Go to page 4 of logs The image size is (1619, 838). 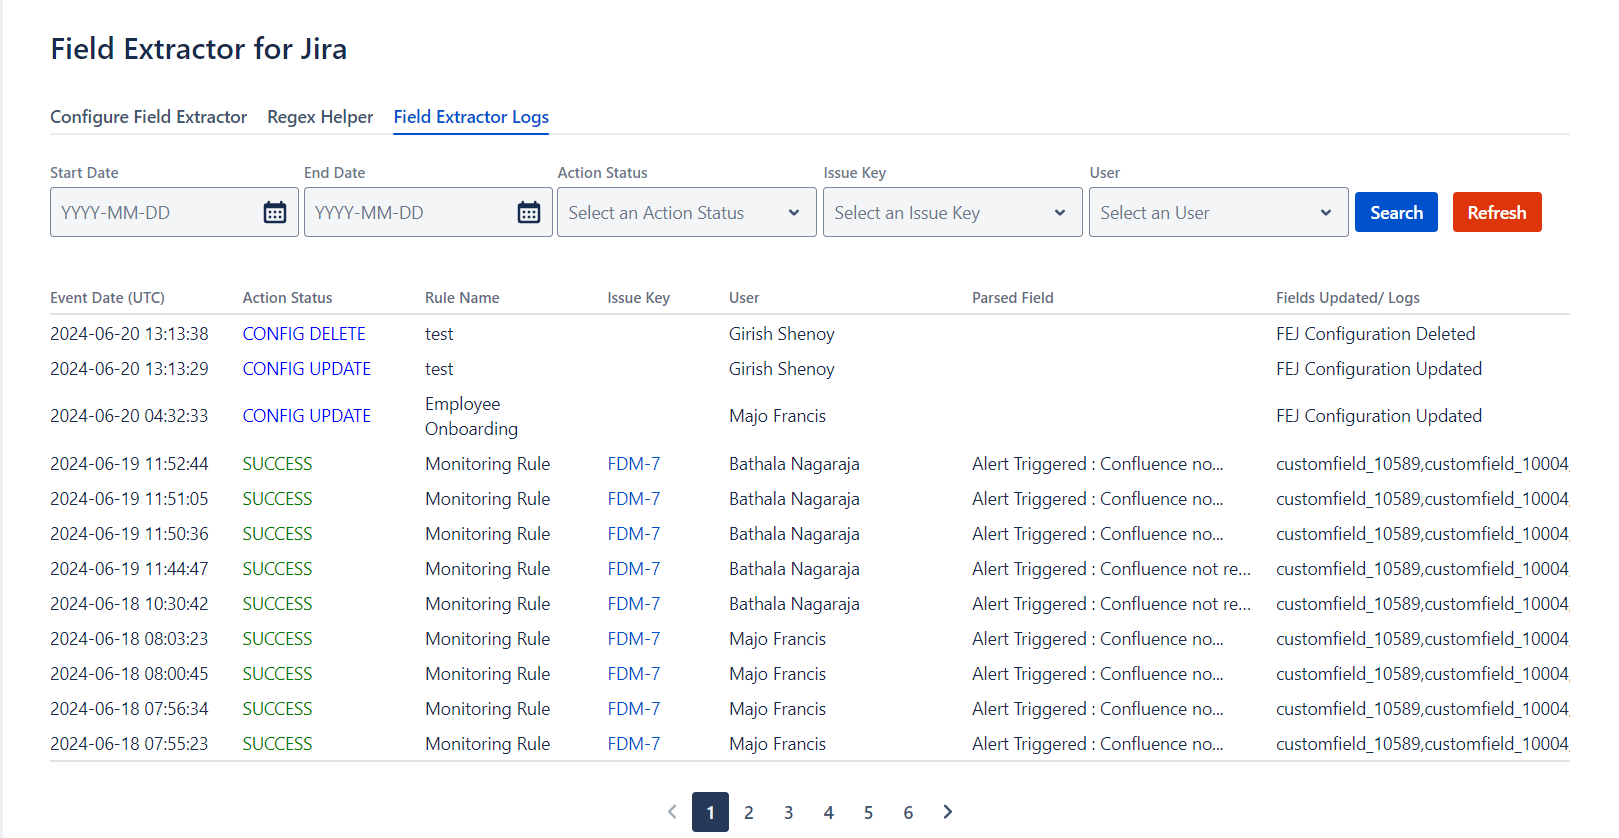point(829,812)
